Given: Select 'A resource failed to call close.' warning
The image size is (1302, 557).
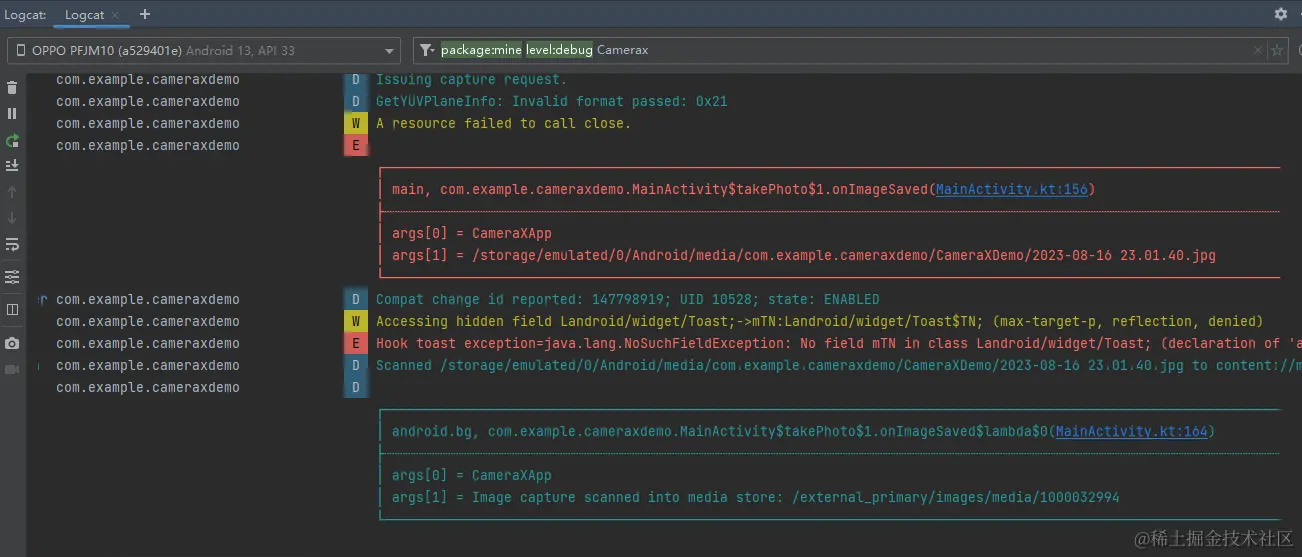Looking at the screenshot, I should click(x=503, y=123).
